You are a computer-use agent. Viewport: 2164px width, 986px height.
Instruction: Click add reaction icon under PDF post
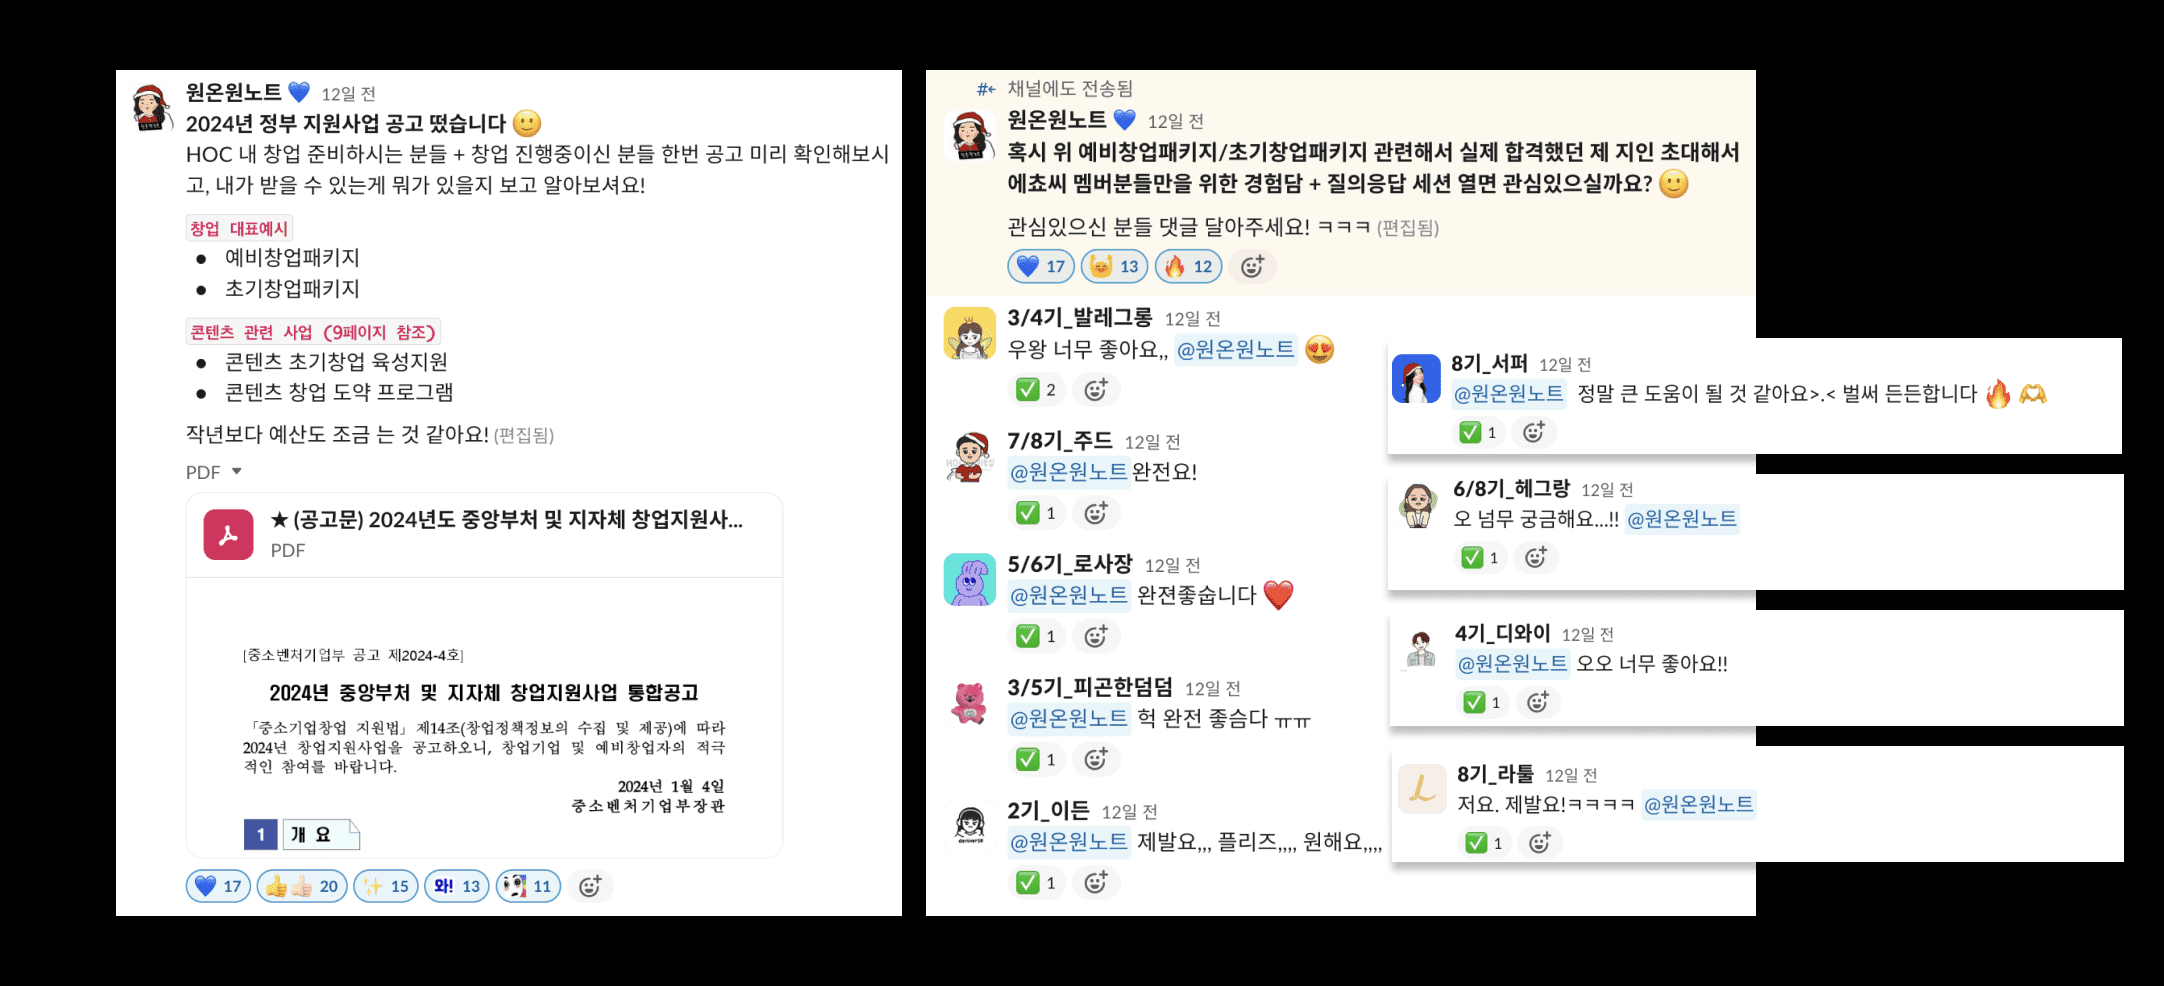tap(590, 886)
